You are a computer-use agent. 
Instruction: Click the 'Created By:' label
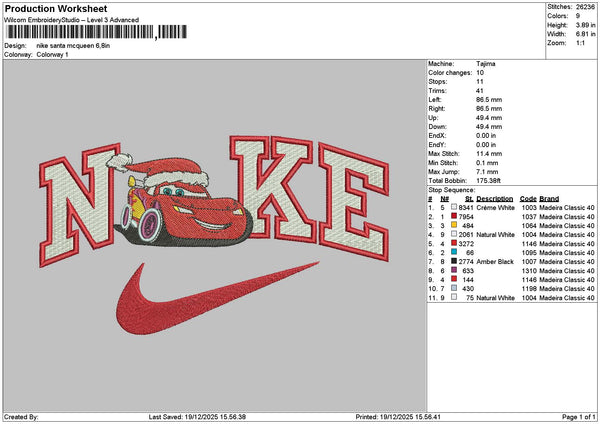click(x=21, y=417)
